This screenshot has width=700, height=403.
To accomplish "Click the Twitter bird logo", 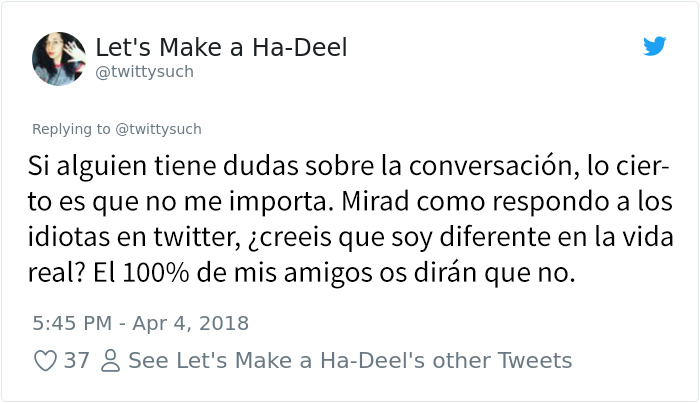I will pos(655,46).
